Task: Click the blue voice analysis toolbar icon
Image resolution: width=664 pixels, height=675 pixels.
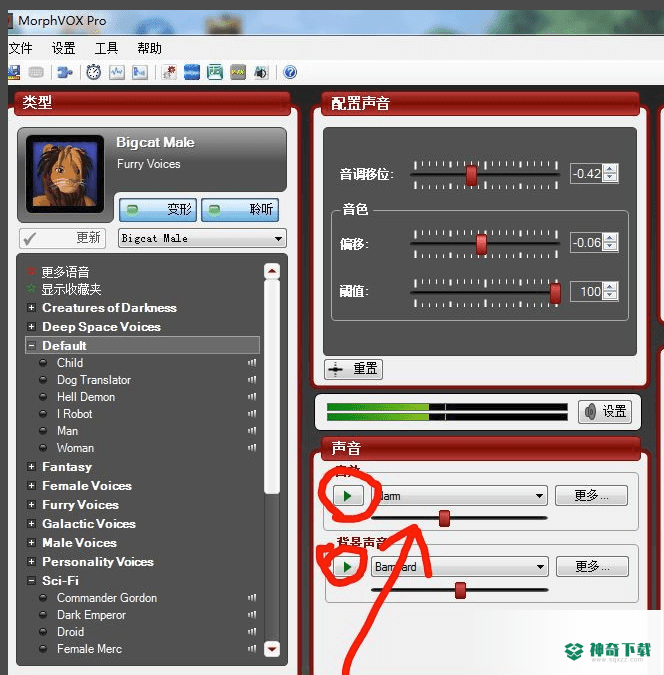Action: (x=140, y=72)
